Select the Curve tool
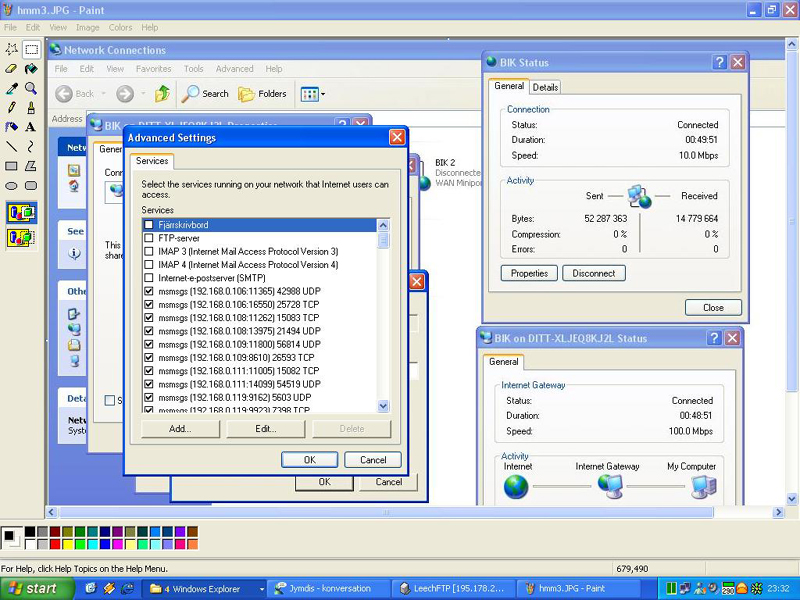The image size is (800, 600). pyautogui.click(x=32, y=147)
